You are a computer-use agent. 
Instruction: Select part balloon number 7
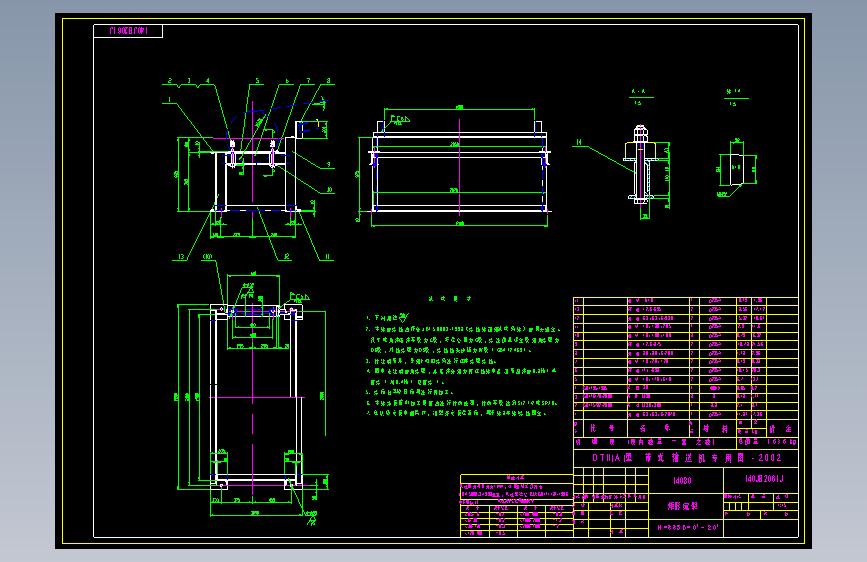click(309, 81)
